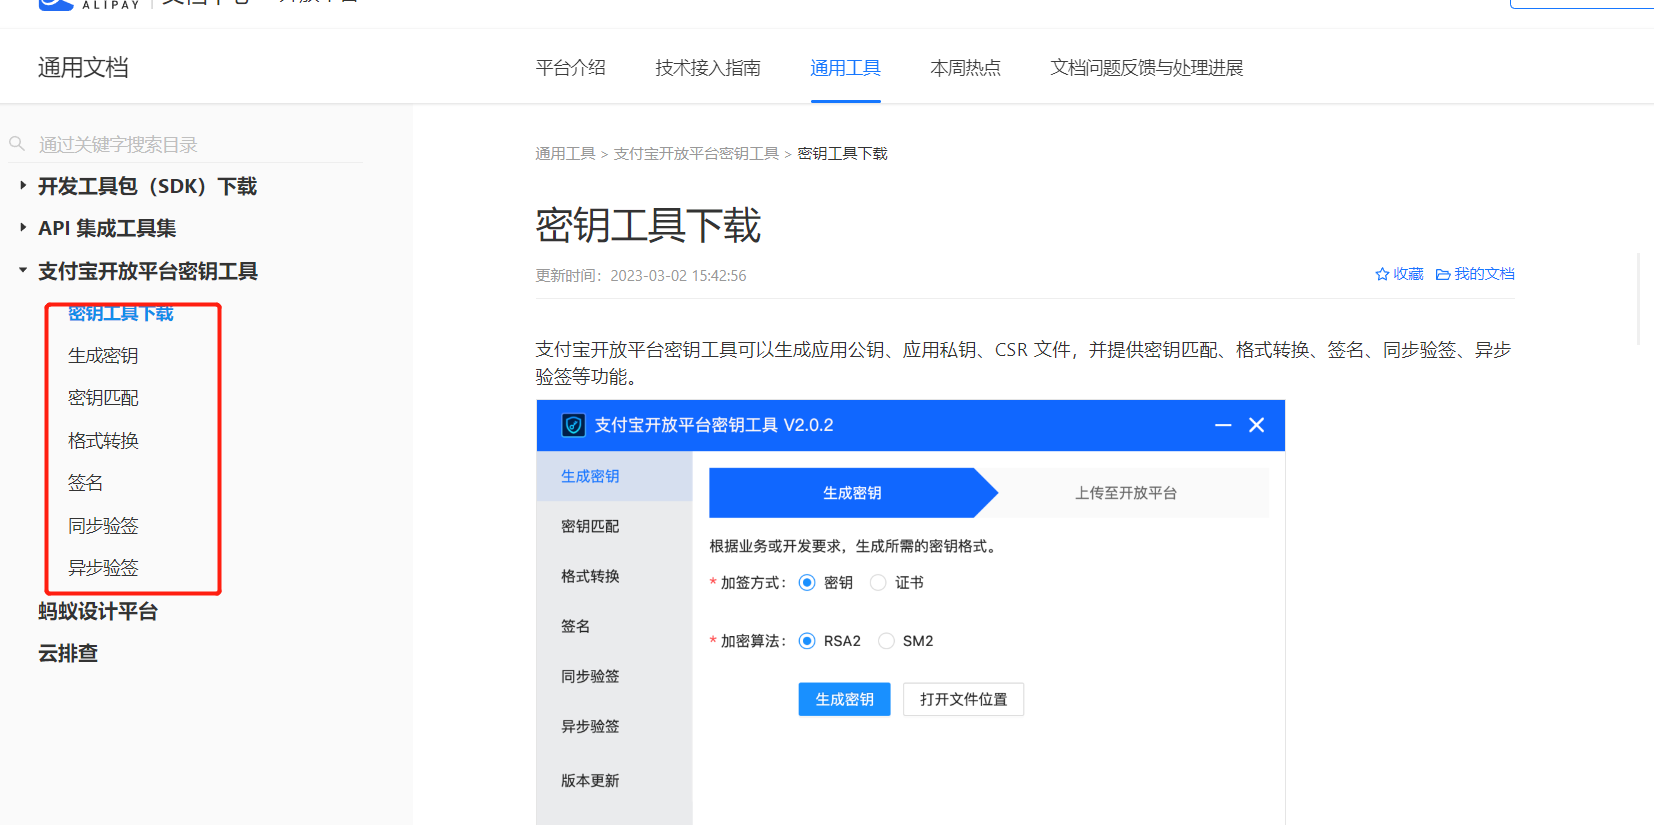The height and width of the screenshot is (825, 1654).
Task: Select 版本更新 in the key tool's left menu
Action: click(x=615, y=780)
